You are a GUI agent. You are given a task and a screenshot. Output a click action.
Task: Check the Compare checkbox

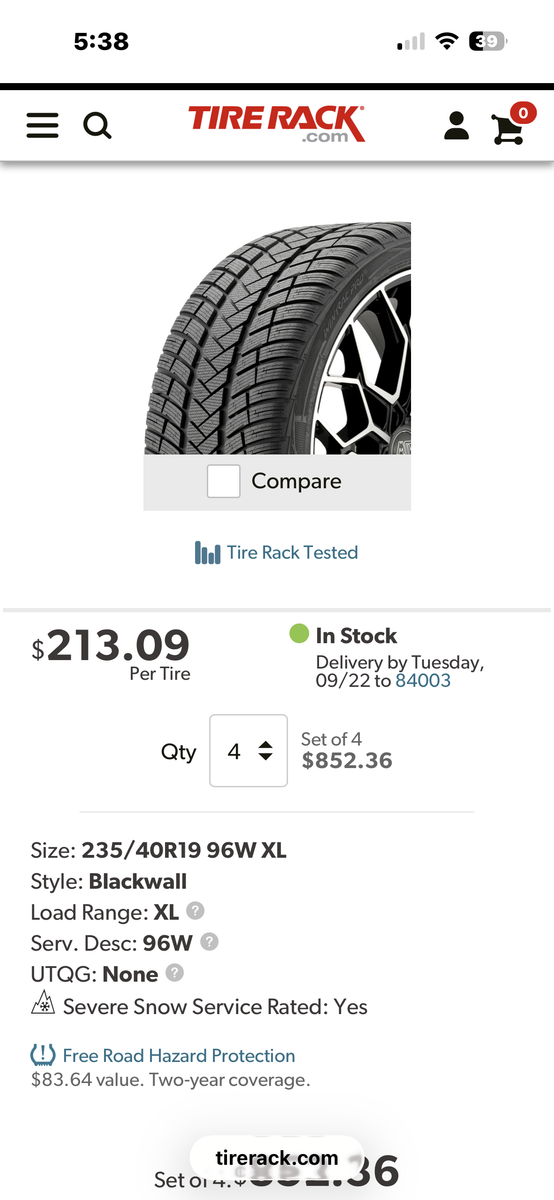(x=224, y=481)
